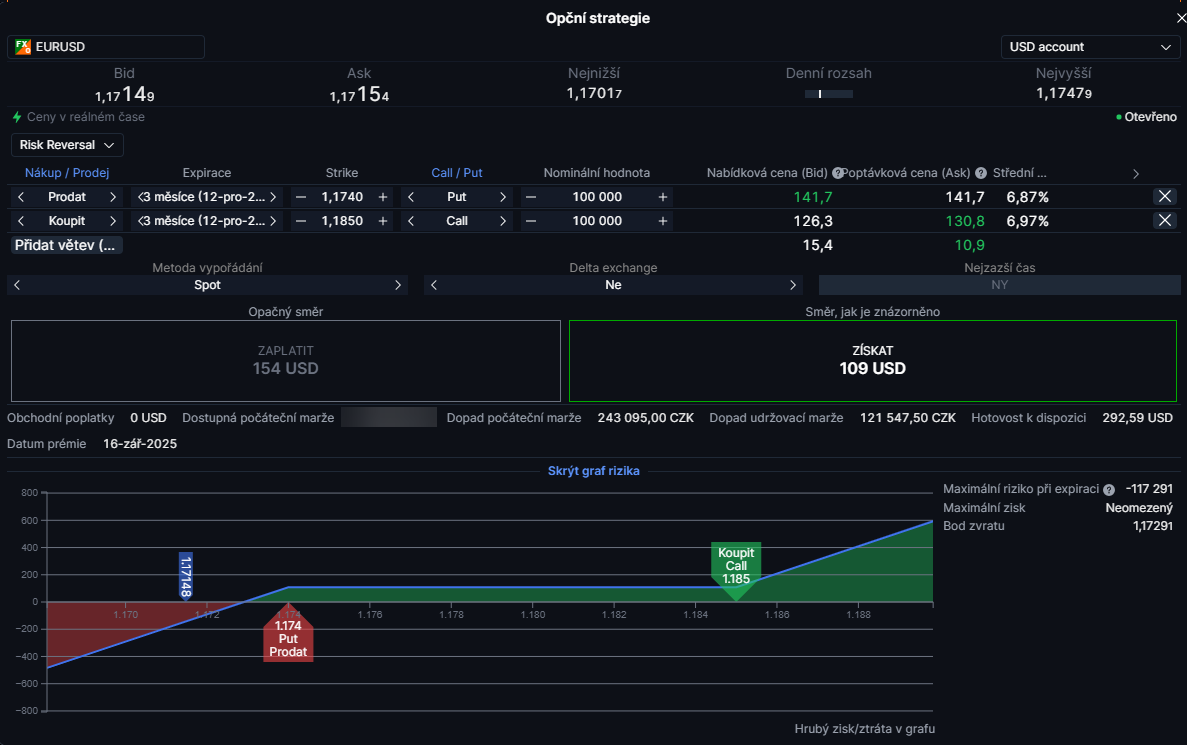The width and height of the screenshot is (1187, 745).
Task: Toggle Delta exchange Ne with right arrow
Action: pos(794,285)
